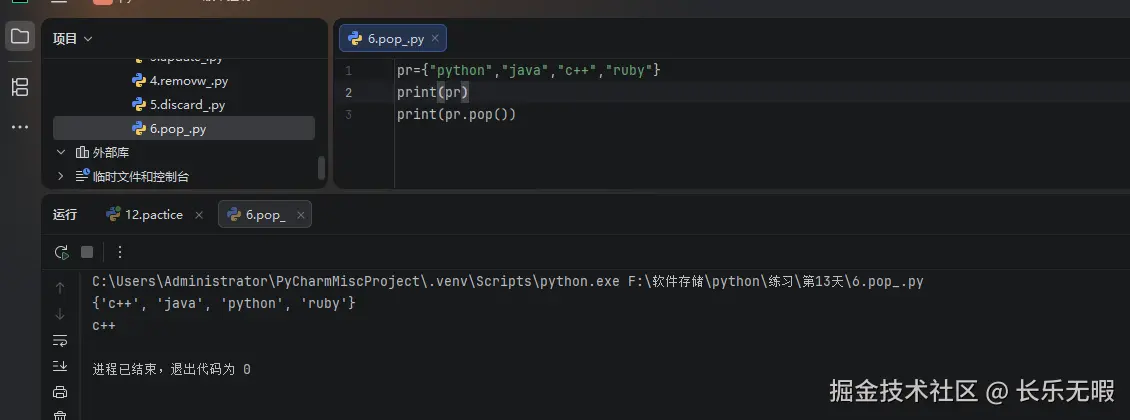Click the stop process square icon
This screenshot has width=1130, height=420.
[x=87, y=252]
